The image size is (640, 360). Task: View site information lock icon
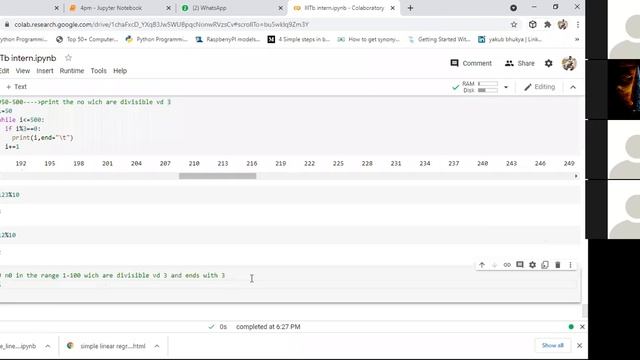point(7,24)
